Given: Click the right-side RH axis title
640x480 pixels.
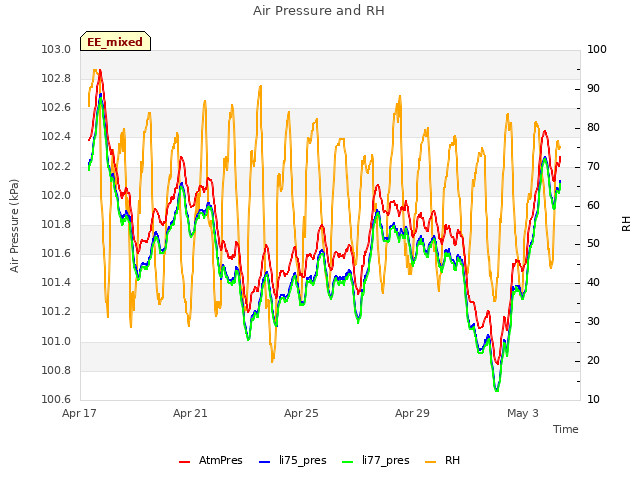Looking at the screenshot, I should click(626, 224).
